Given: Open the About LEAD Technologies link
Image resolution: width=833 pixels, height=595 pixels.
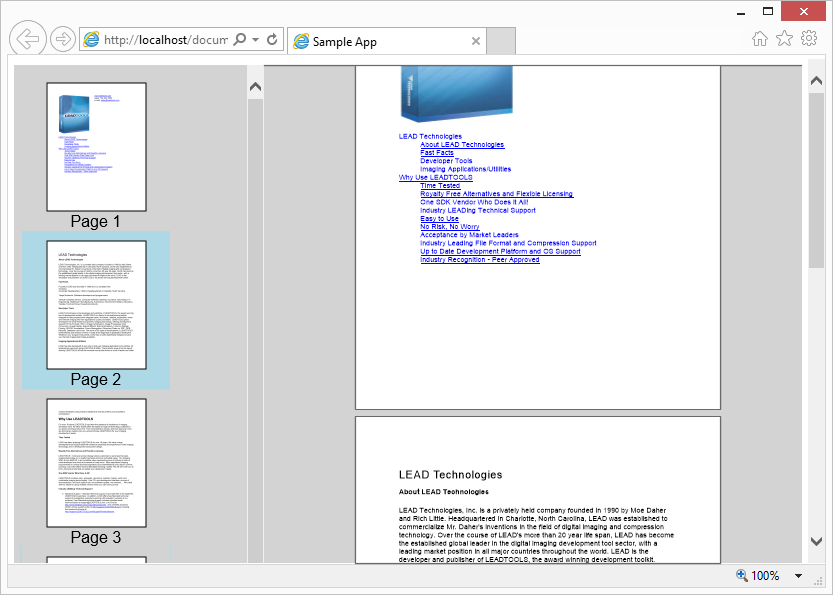Looking at the screenshot, I should point(462,144).
